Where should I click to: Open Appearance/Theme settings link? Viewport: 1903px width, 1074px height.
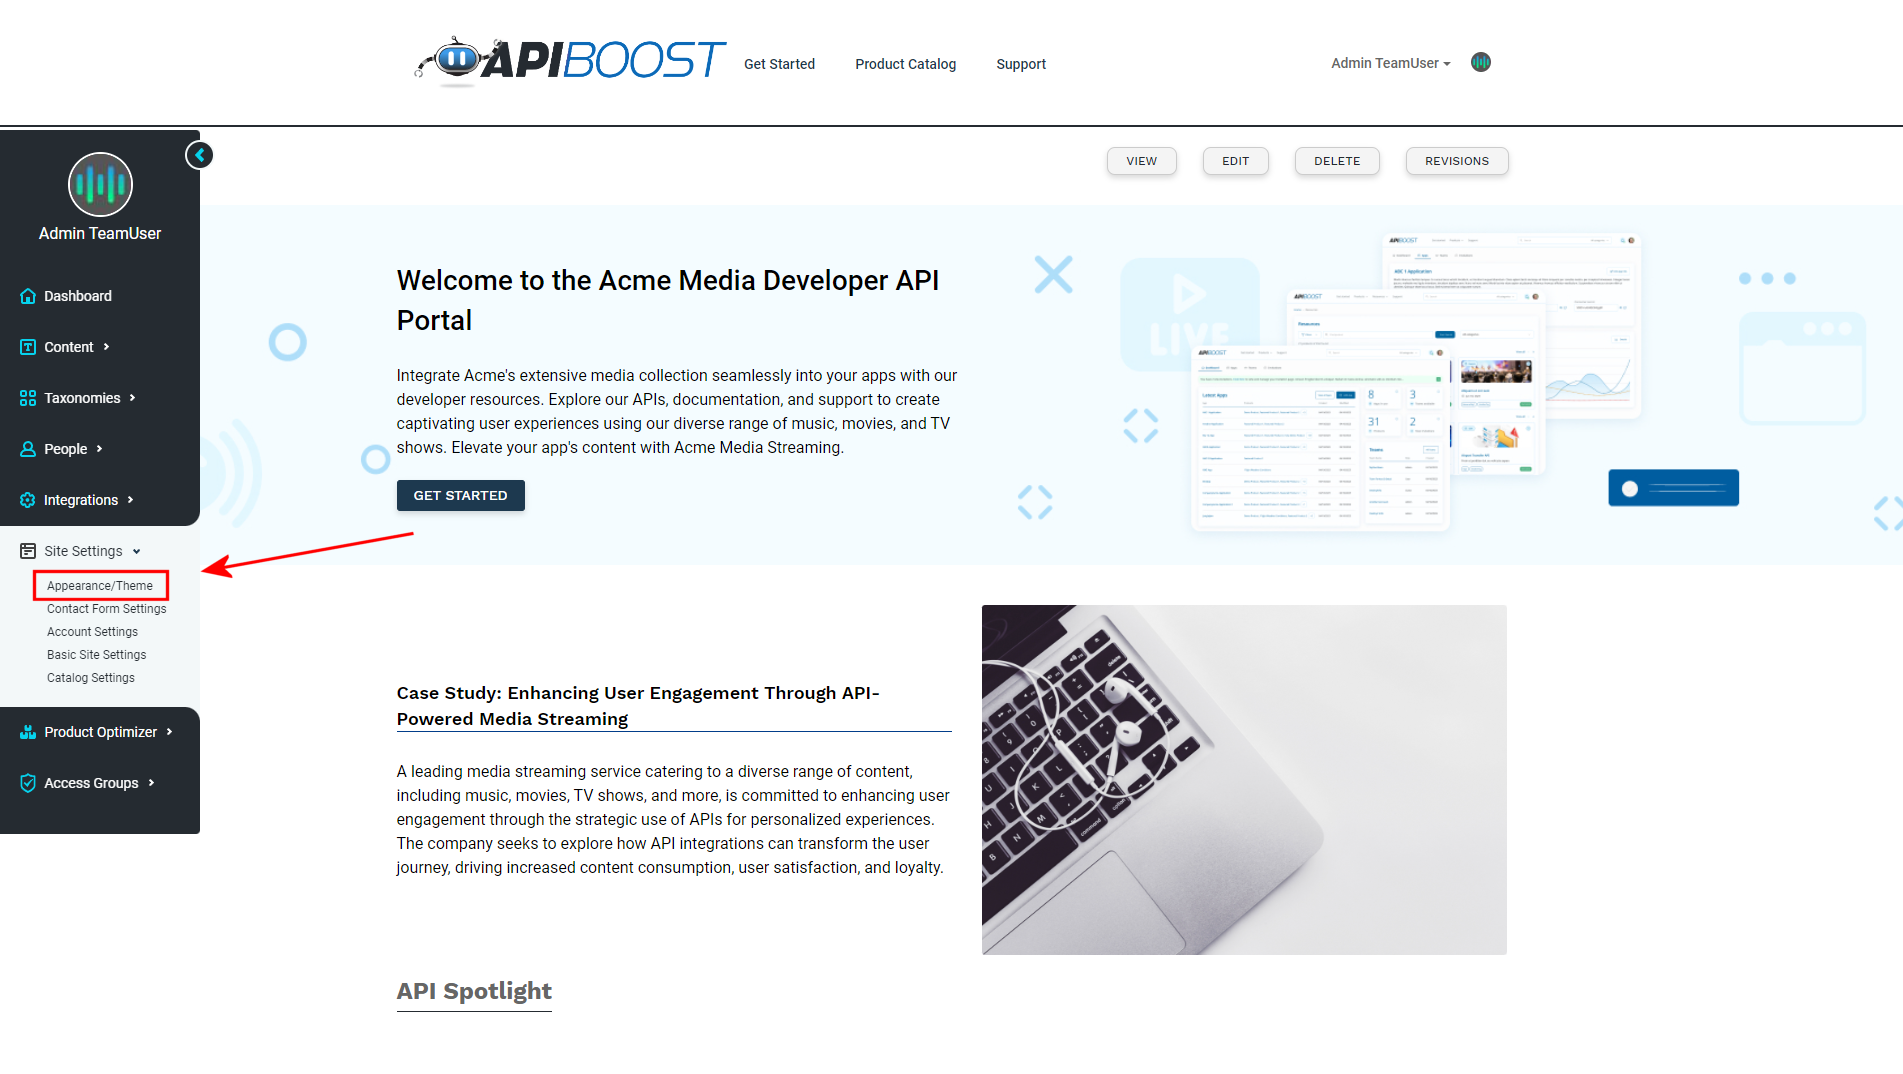pos(100,586)
